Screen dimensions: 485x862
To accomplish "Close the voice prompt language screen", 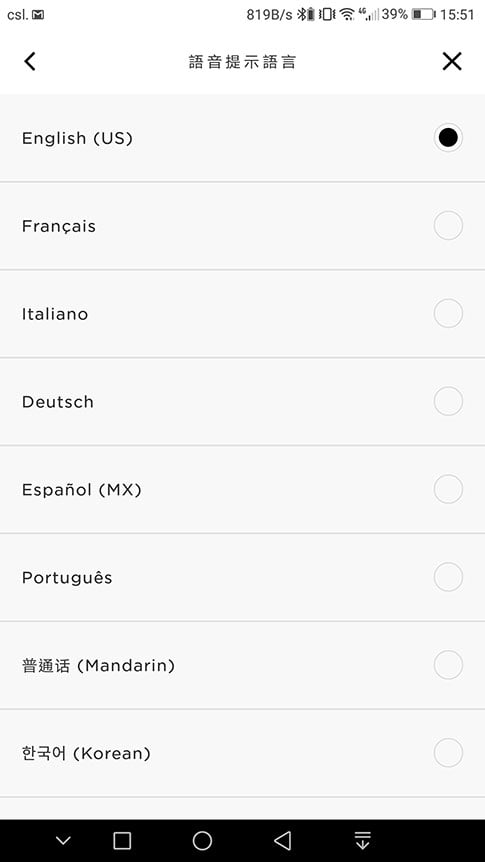I will pyautogui.click(x=452, y=61).
